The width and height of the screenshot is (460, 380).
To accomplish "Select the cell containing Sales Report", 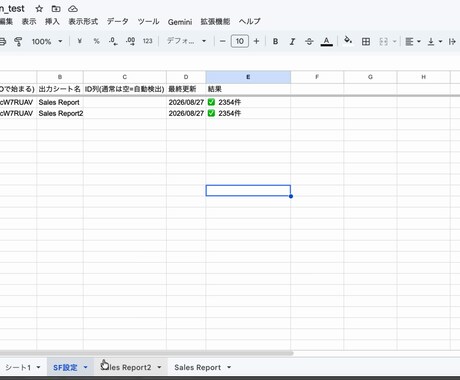I will click(60, 102).
